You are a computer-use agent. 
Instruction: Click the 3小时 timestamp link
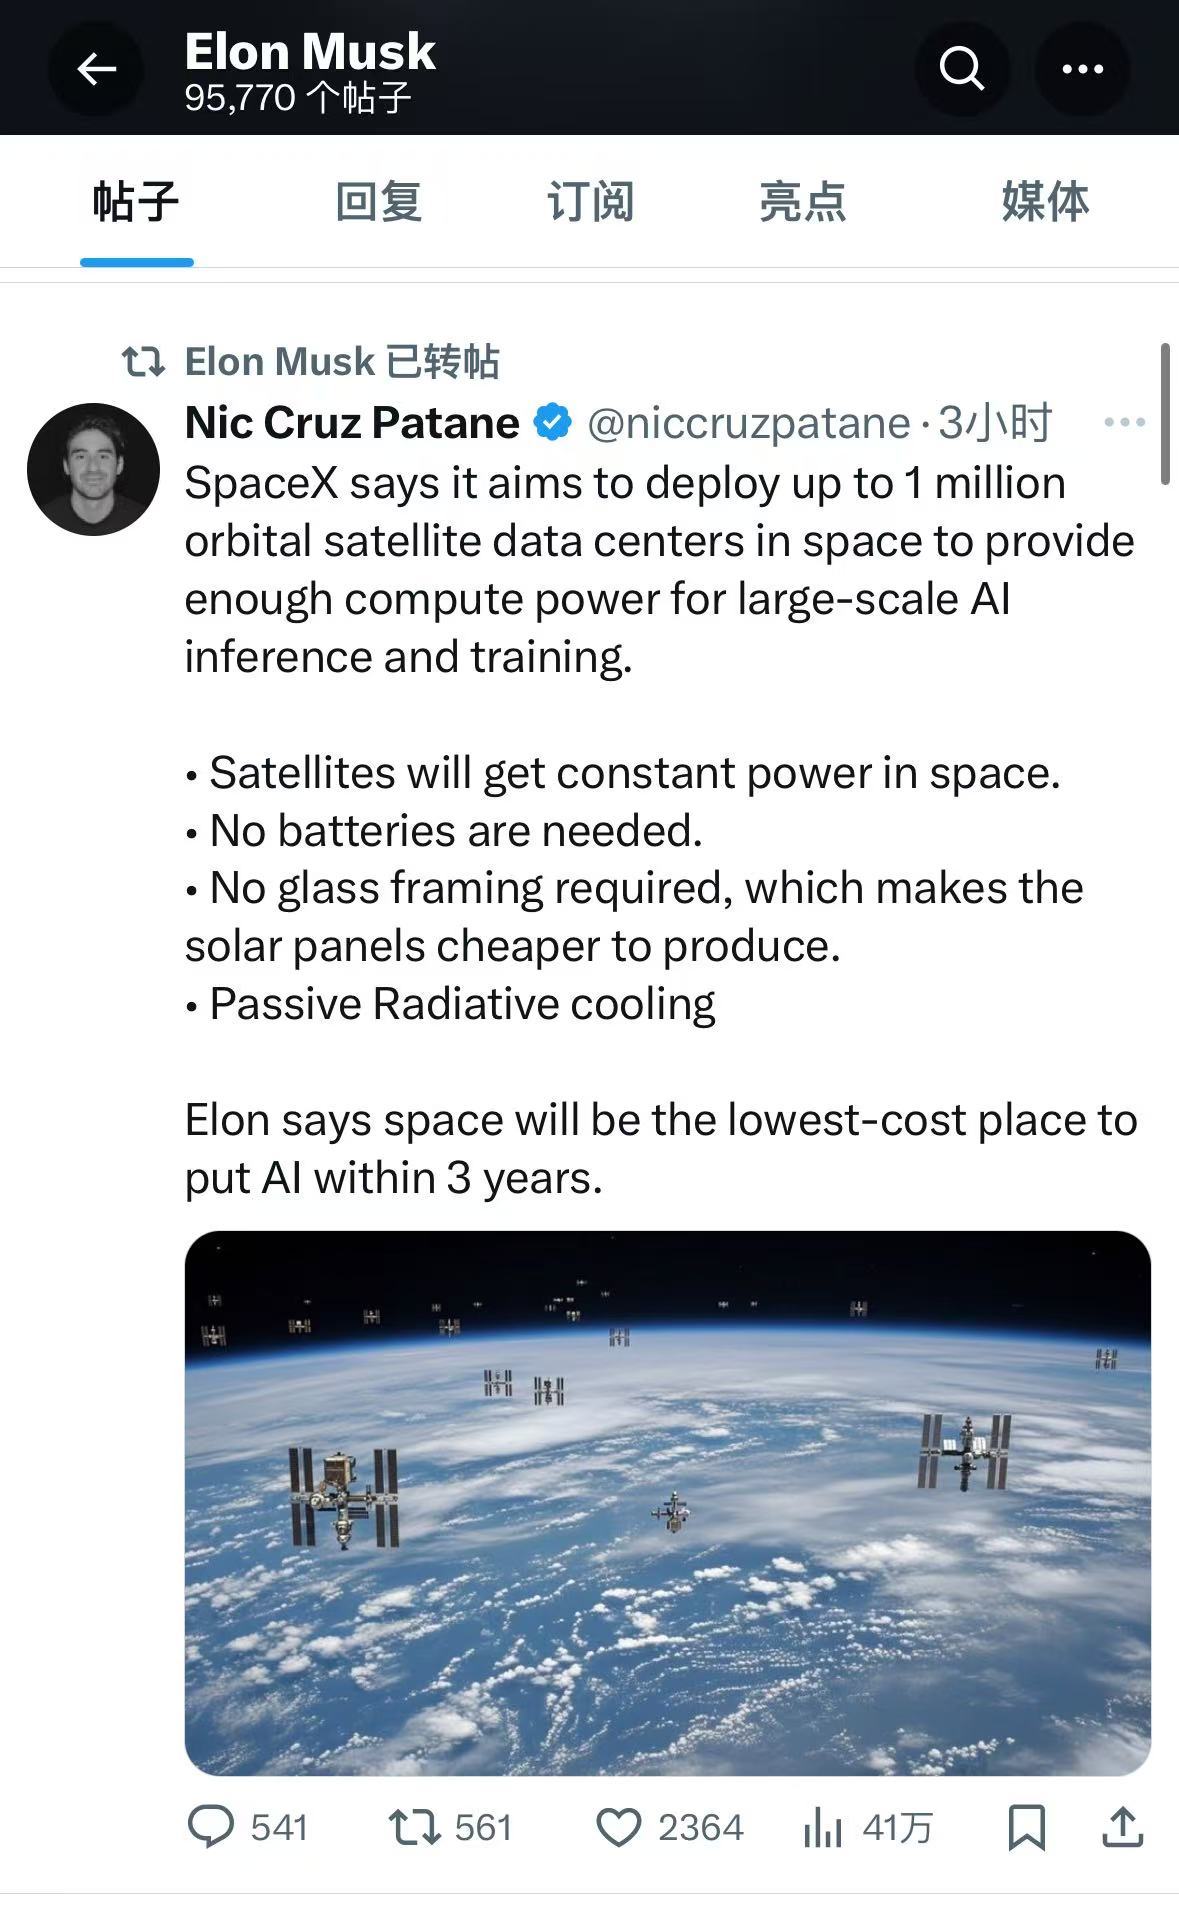point(995,422)
